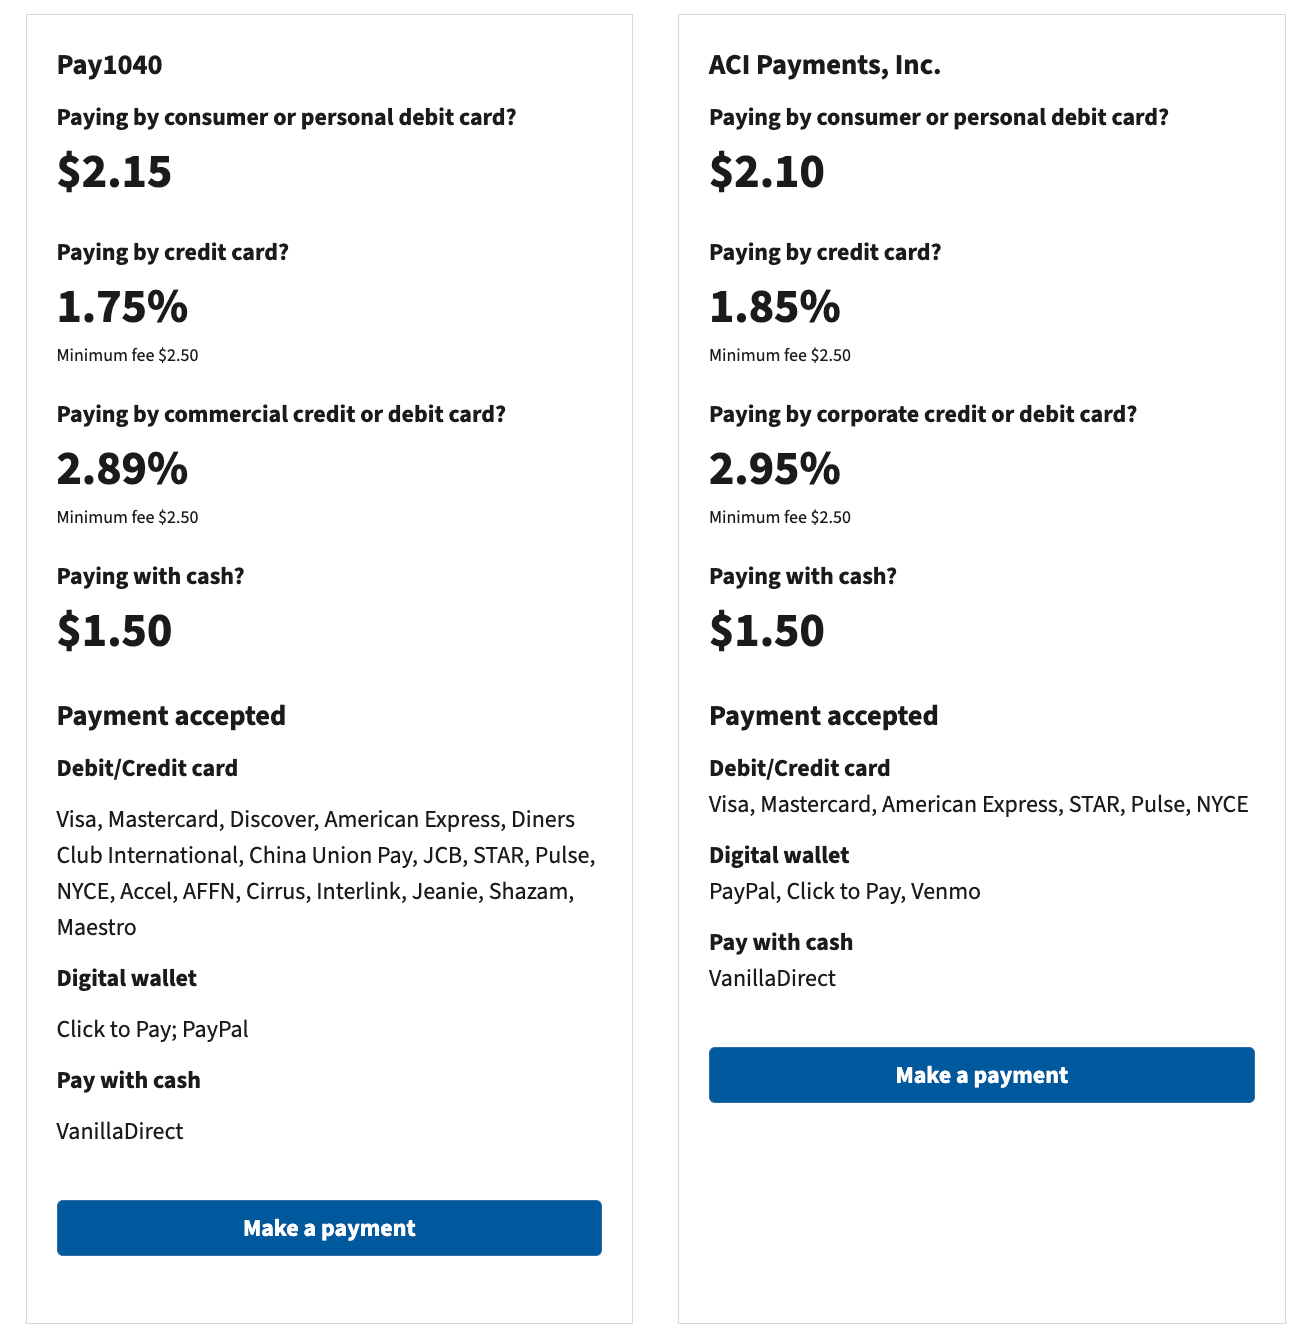Click the Pay1040 Make a payment button
This screenshot has height=1338, width=1316.
(329, 1227)
